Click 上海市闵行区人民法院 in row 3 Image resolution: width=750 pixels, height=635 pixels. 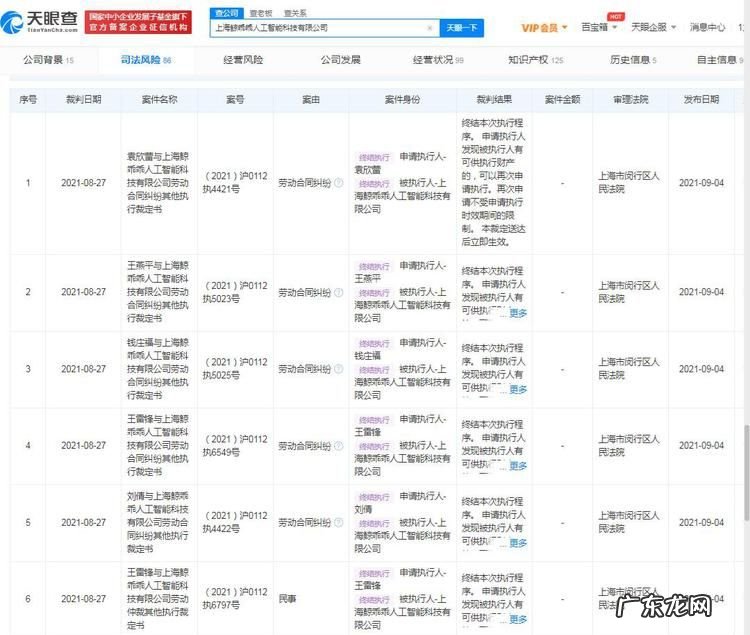point(629,369)
